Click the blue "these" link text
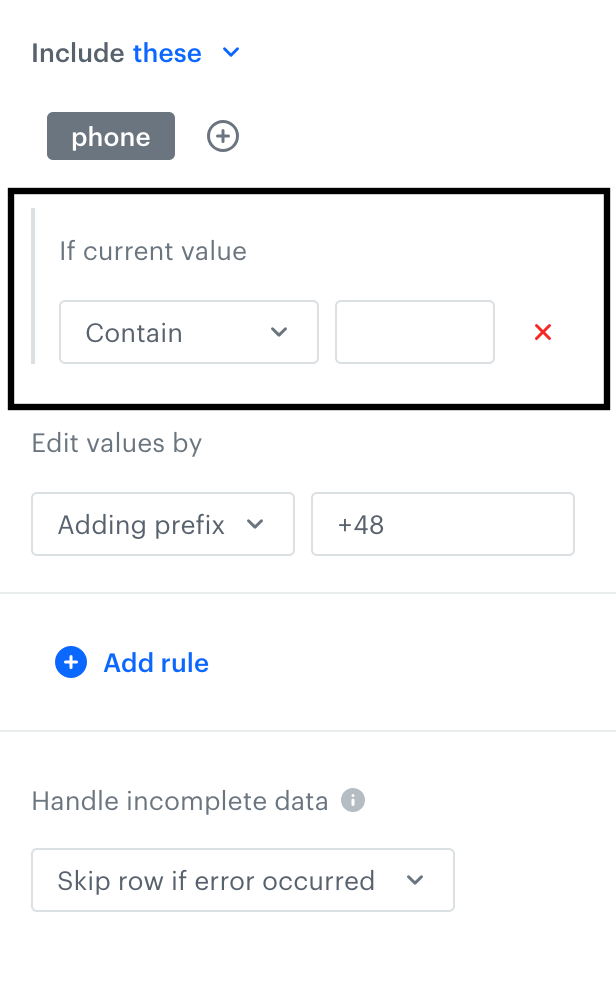 [x=169, y=53]
